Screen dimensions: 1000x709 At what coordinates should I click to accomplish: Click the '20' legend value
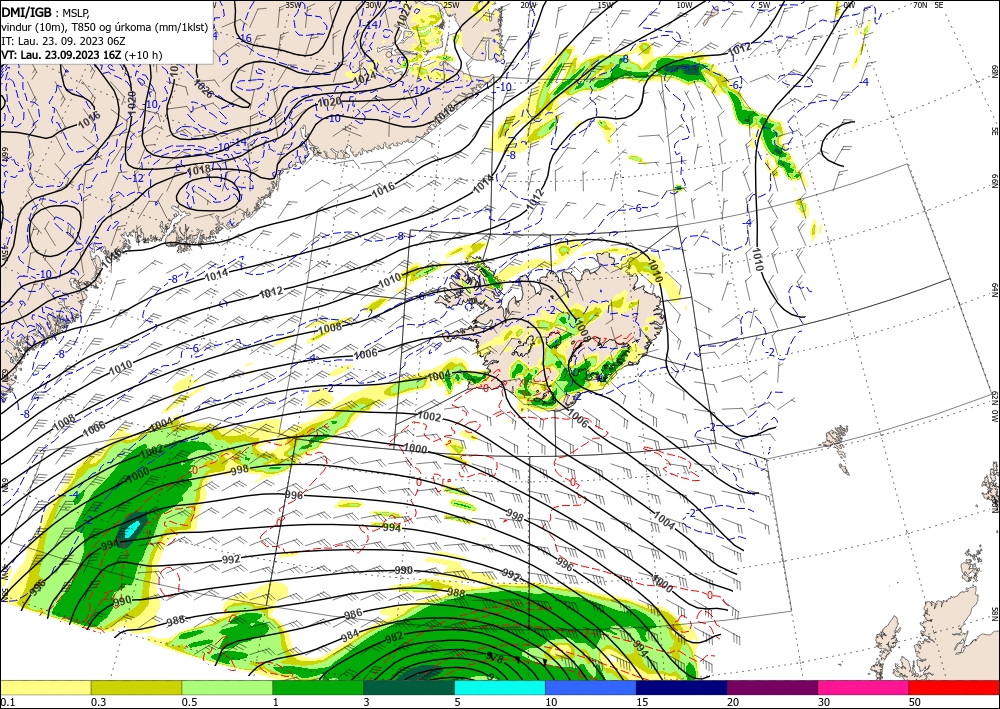point(733,702)
